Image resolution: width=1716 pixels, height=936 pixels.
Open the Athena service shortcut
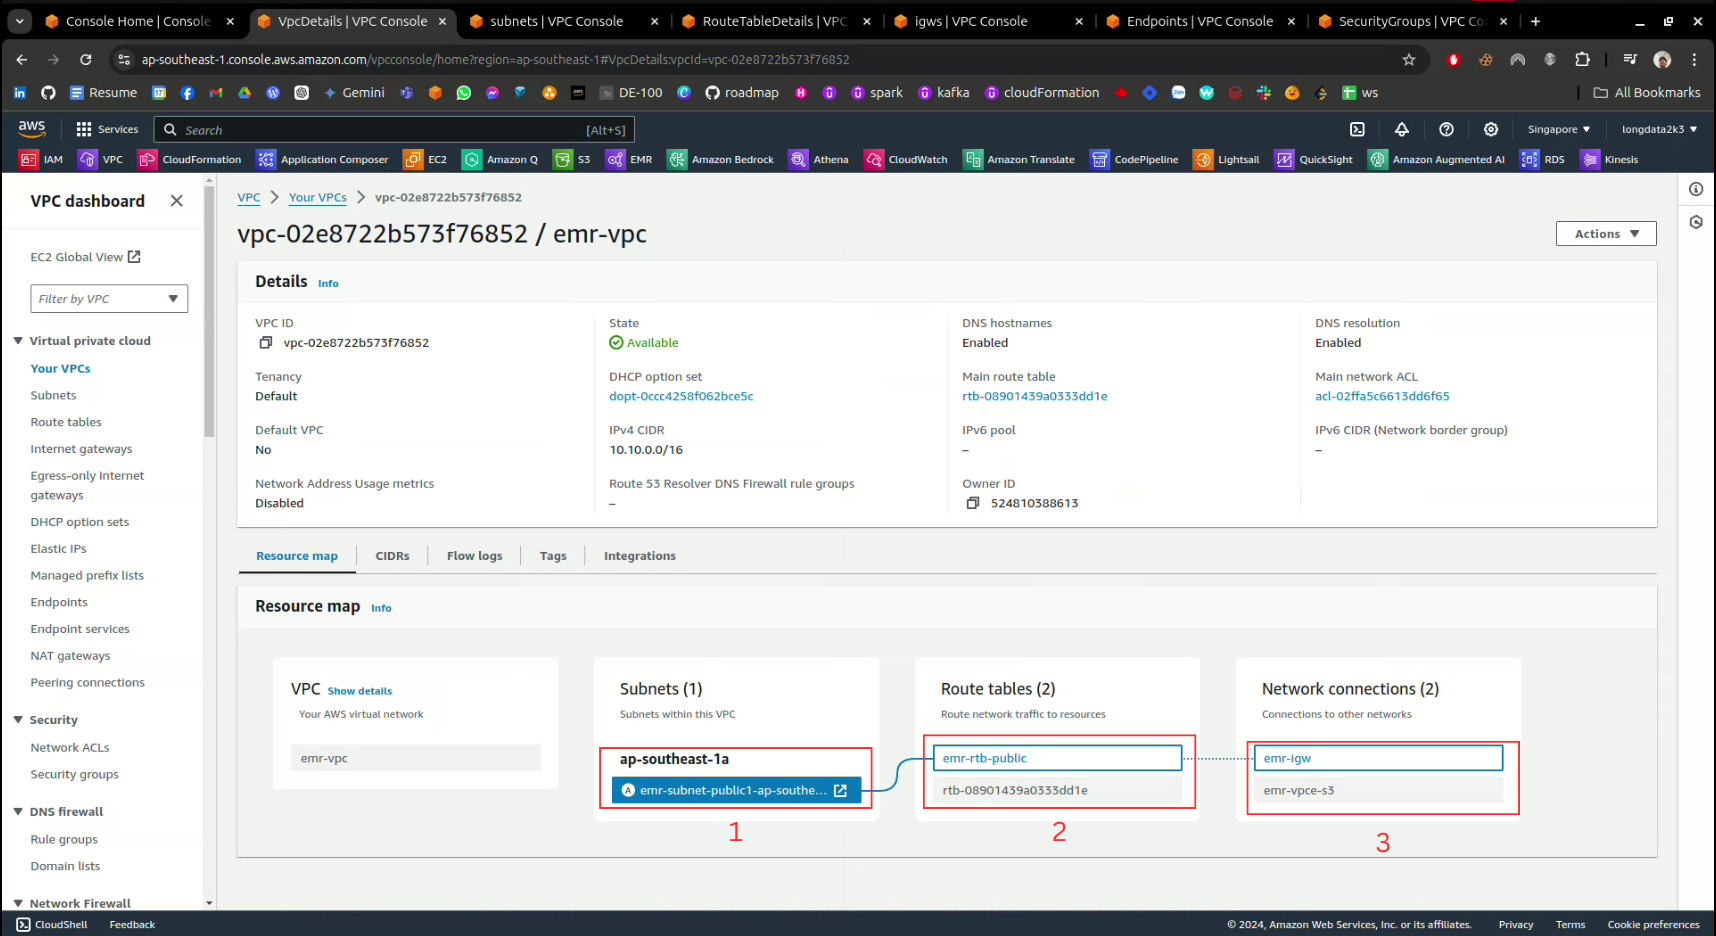[819, 160]
